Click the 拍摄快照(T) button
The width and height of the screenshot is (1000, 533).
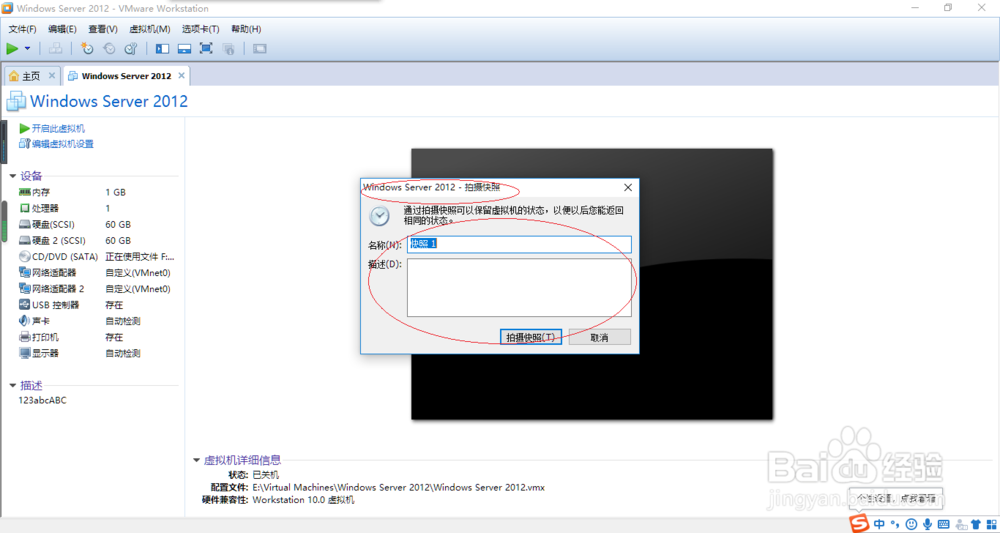coord(531,337)
